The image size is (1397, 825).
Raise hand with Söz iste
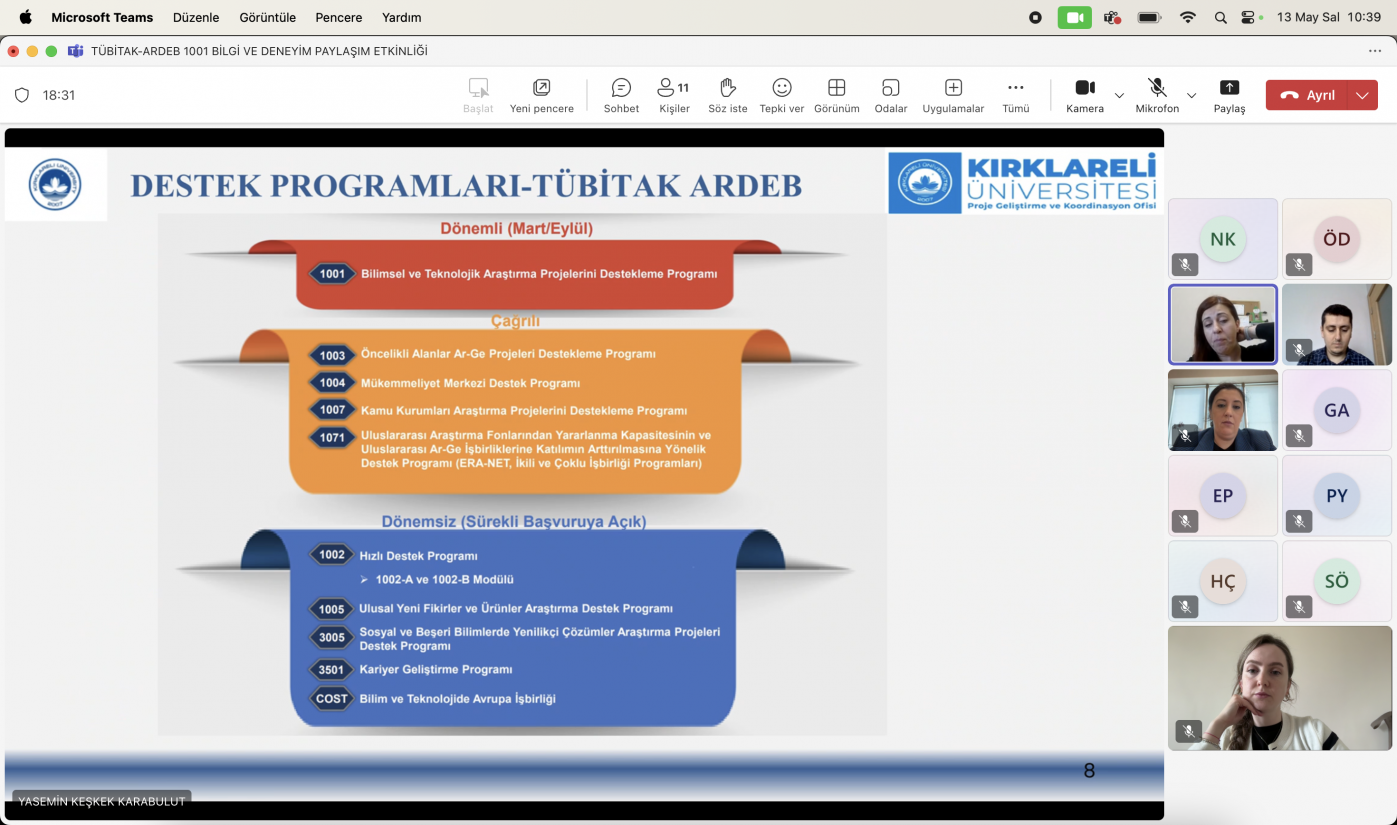[728, 95]
